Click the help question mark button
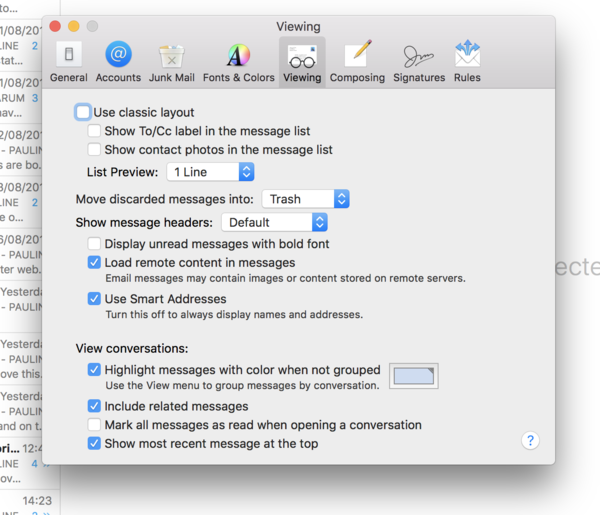This screenshot has width=600, height=515. tap(531, 441)
